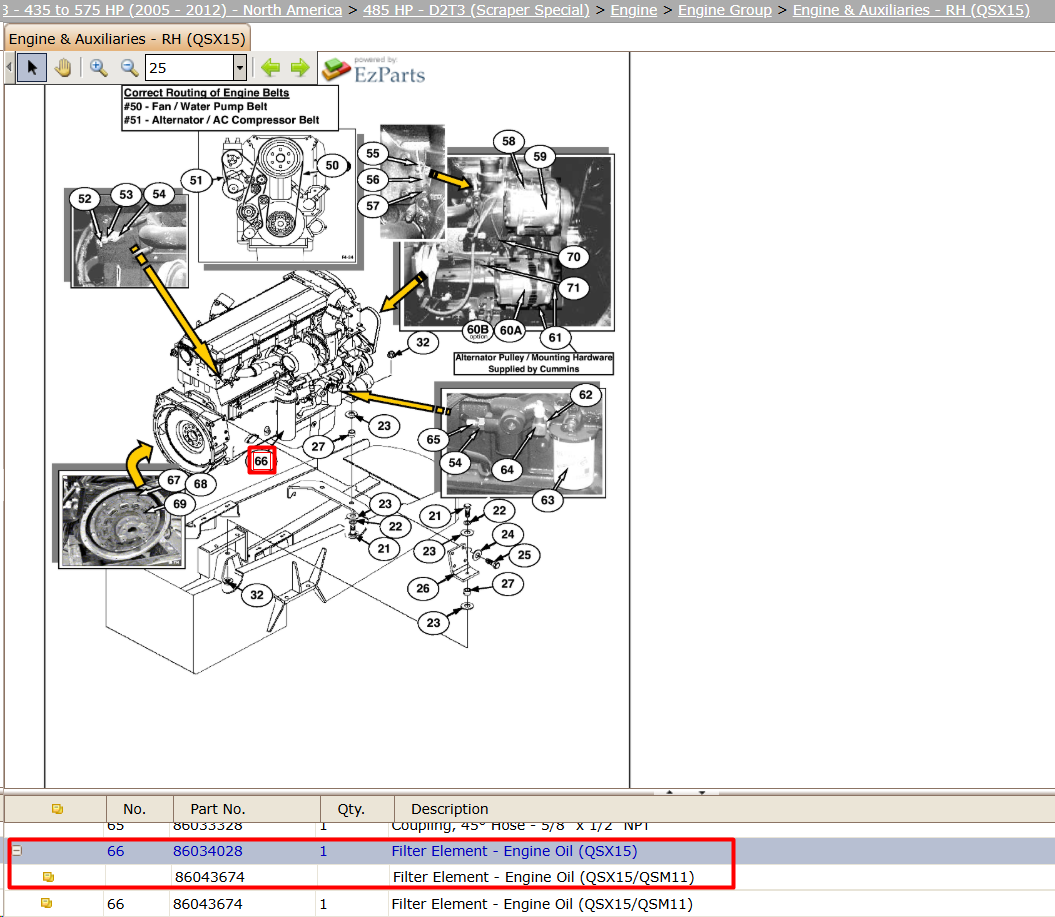Viewport: 1055px width, 917px height.
Task: Open the EzParts logo
Action: [373, 70]
